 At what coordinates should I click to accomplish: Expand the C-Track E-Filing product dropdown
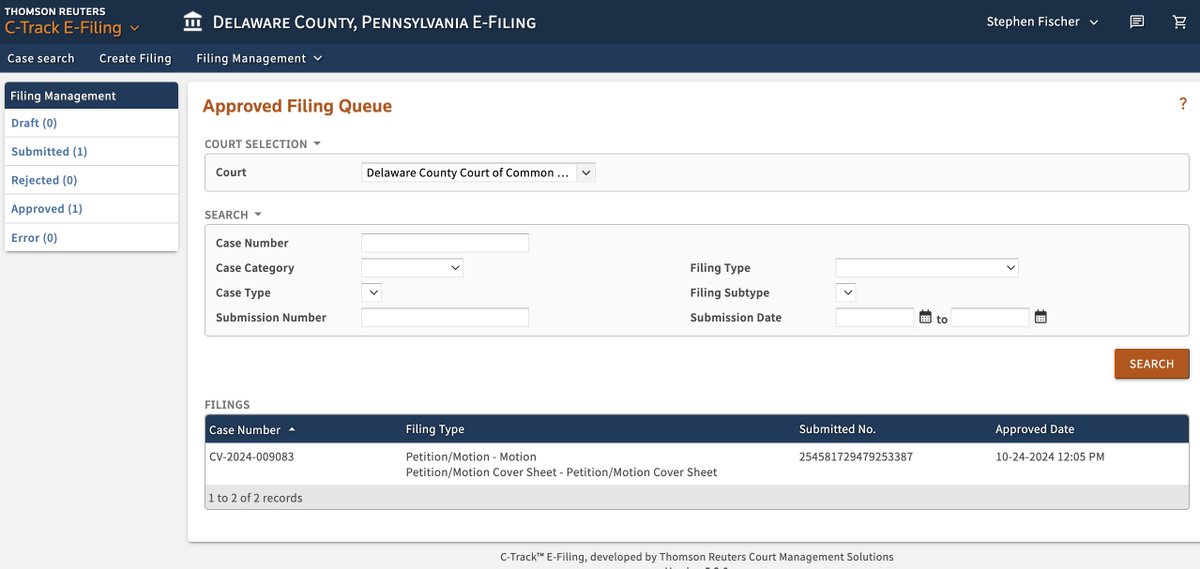coord(73,28)
